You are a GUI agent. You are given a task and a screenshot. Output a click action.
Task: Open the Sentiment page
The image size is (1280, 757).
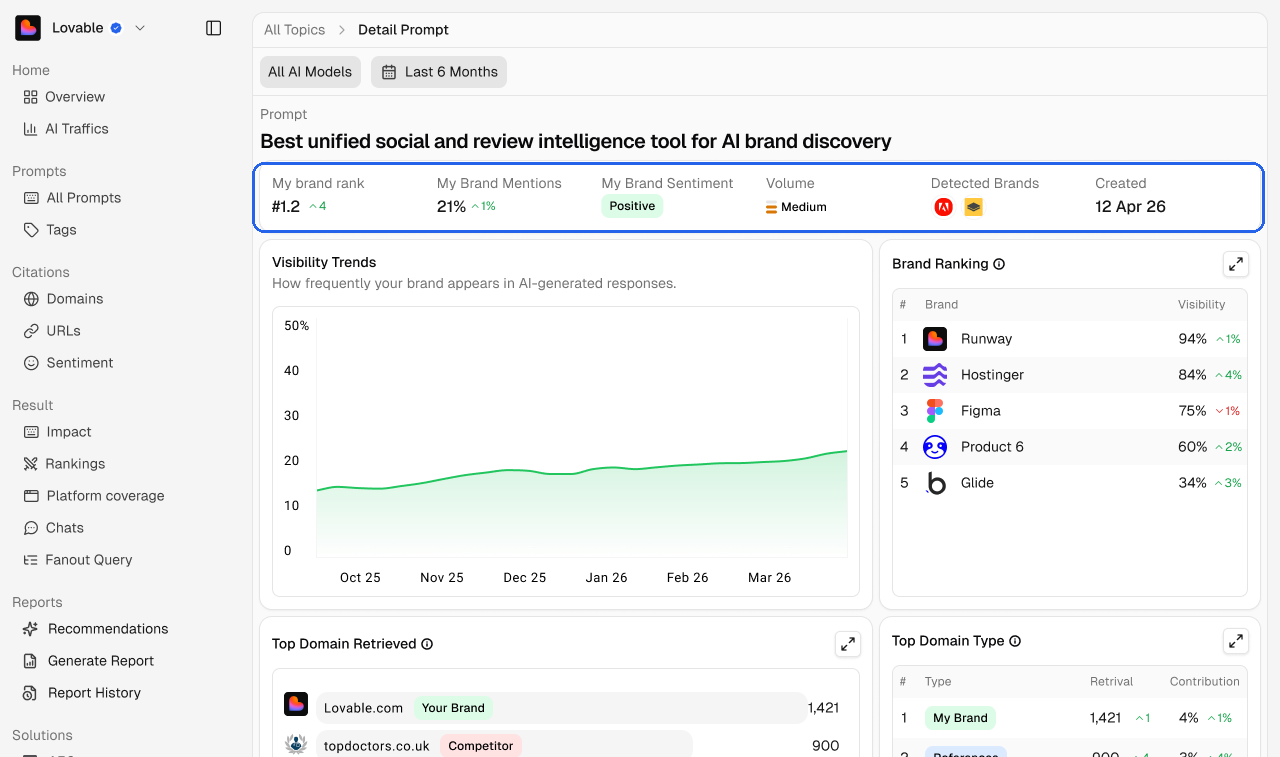[x=68, y=363]
